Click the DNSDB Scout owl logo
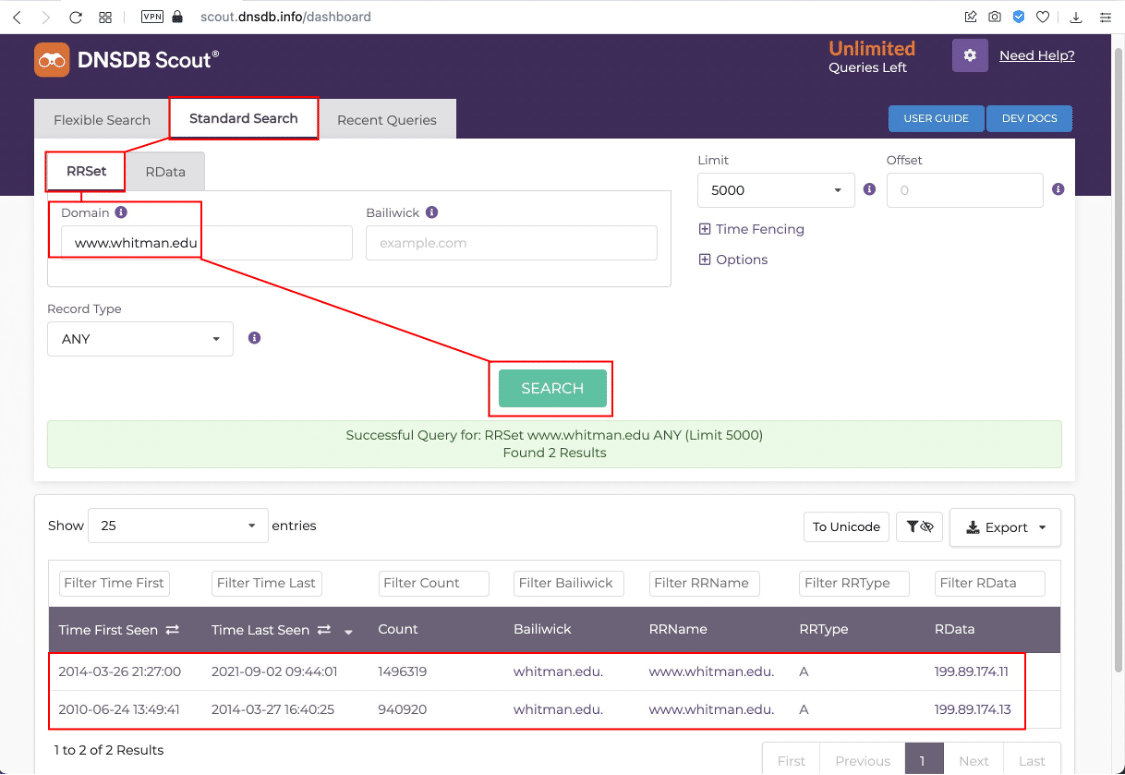1125x775 pixels. point(49,59)
